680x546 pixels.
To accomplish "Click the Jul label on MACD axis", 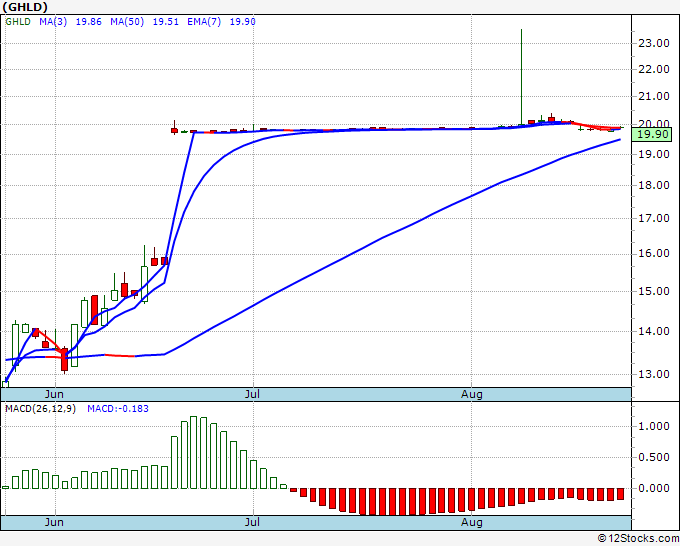I will click(252, 522).
